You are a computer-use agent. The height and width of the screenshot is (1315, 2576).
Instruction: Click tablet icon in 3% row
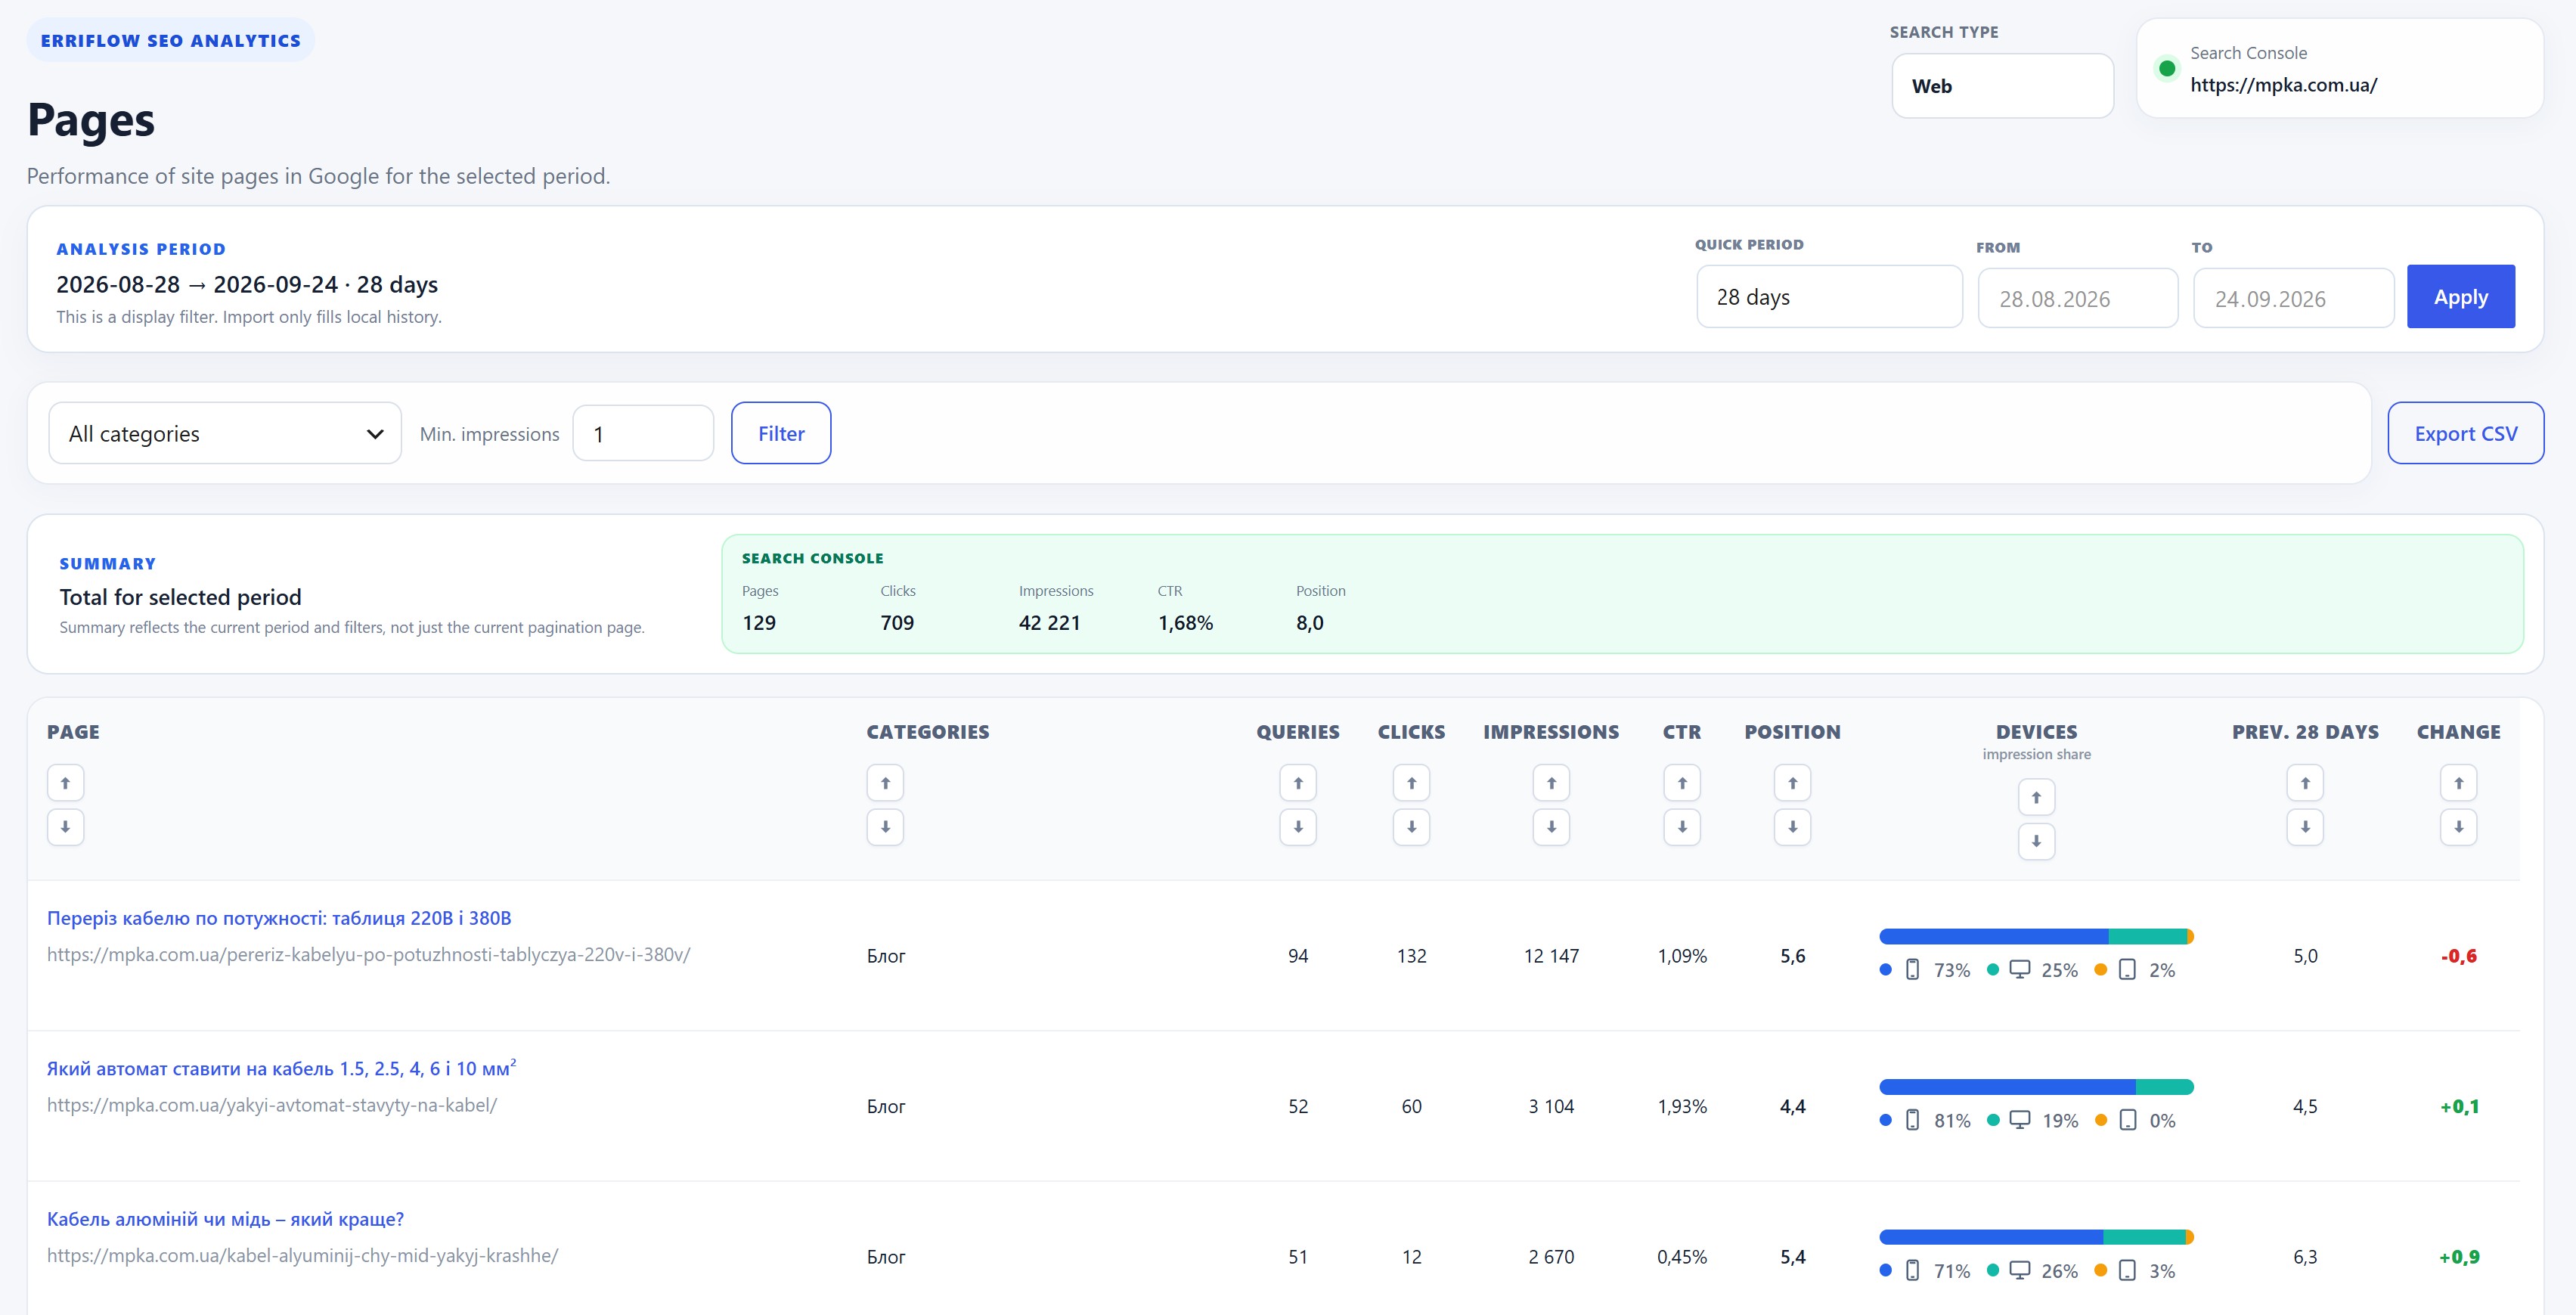click(x=2128, y=1270)
